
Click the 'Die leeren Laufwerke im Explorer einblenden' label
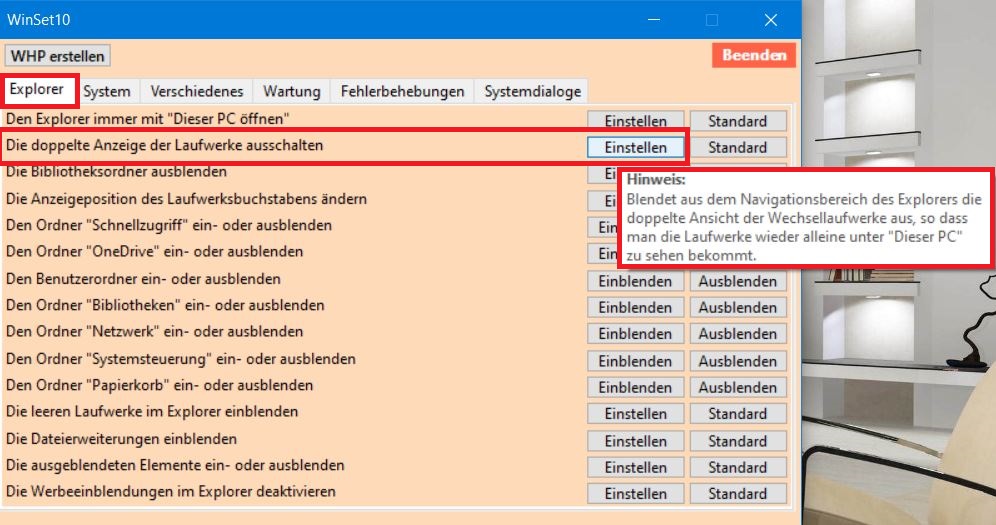[152, 411]
